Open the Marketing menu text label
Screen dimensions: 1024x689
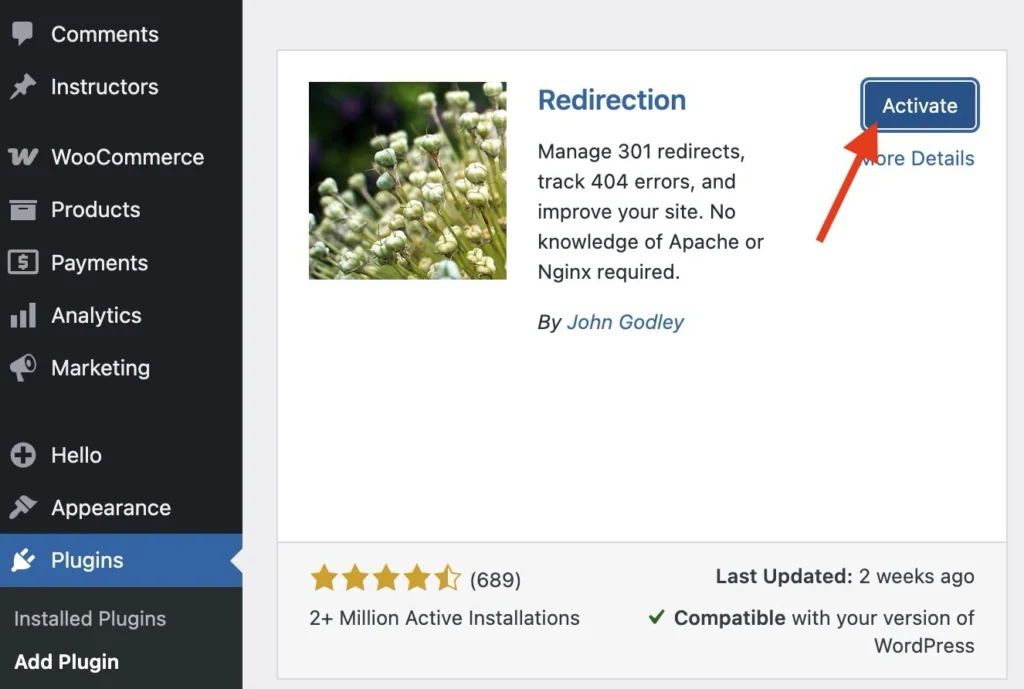100,368
